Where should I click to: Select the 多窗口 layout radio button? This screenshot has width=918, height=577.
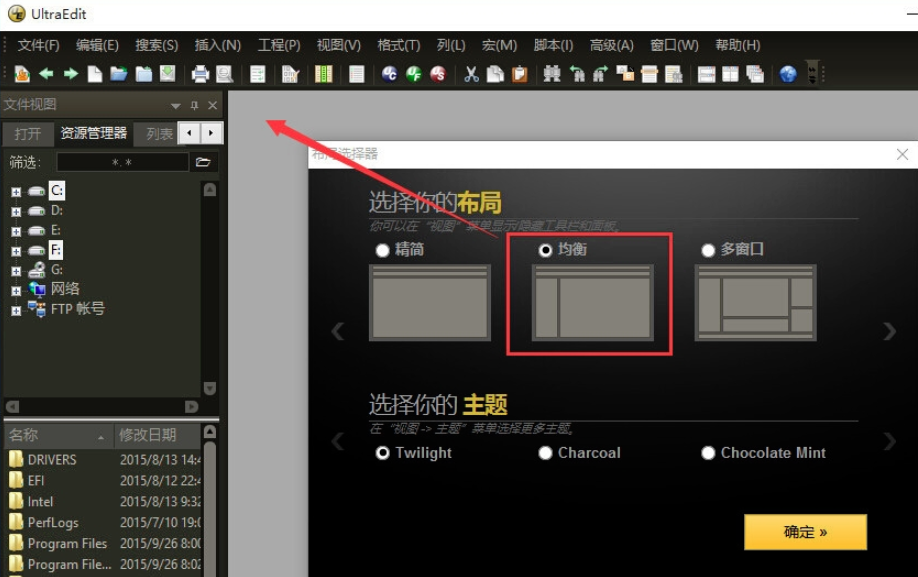[x=708, y=250]
